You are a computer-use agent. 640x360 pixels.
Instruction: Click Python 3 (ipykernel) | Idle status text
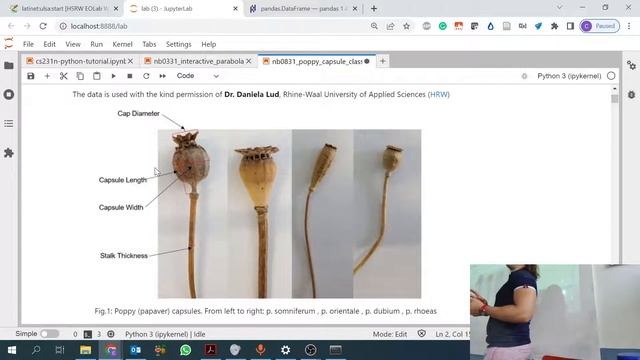pos(165,334)
